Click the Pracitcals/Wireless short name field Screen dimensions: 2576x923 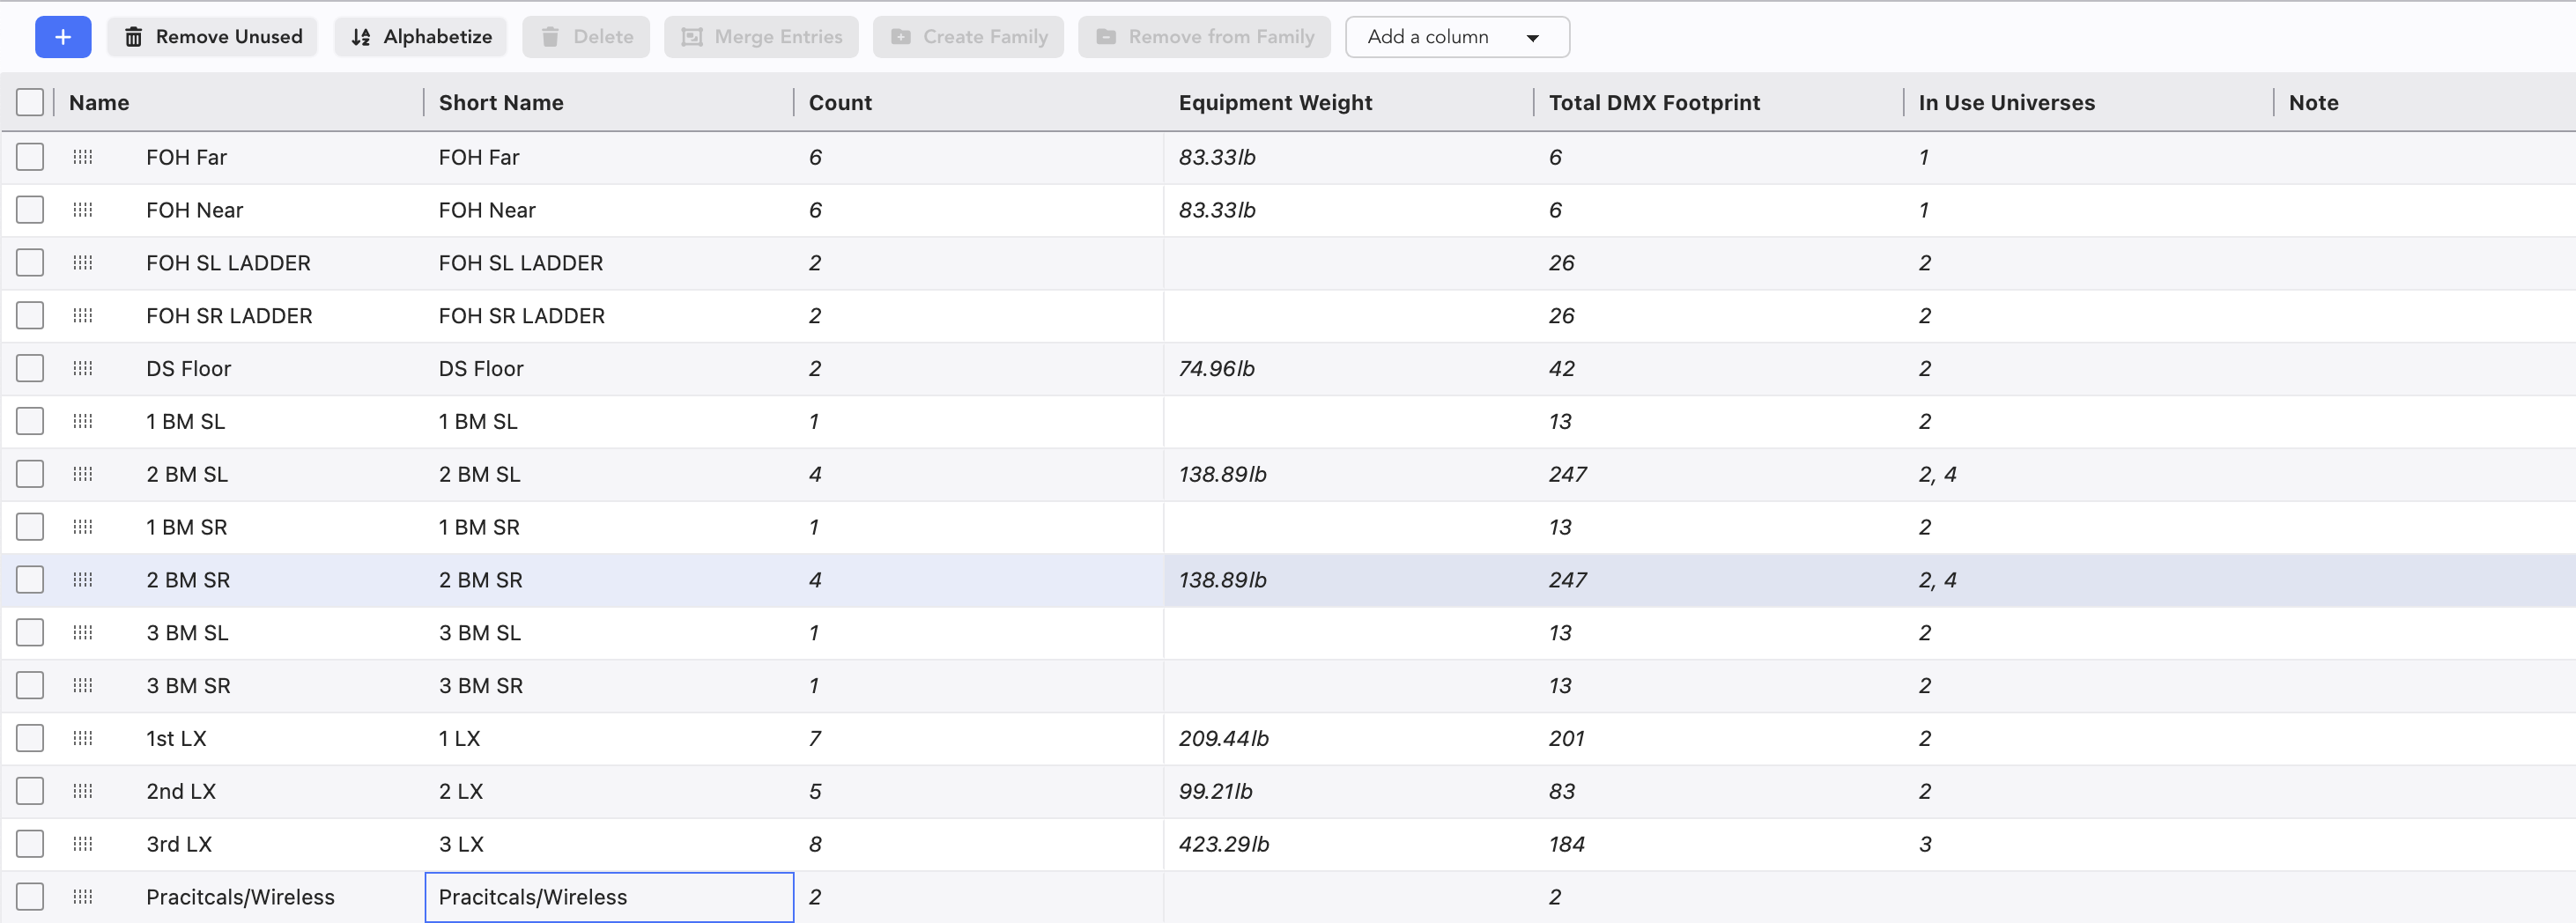pos(609,897)
